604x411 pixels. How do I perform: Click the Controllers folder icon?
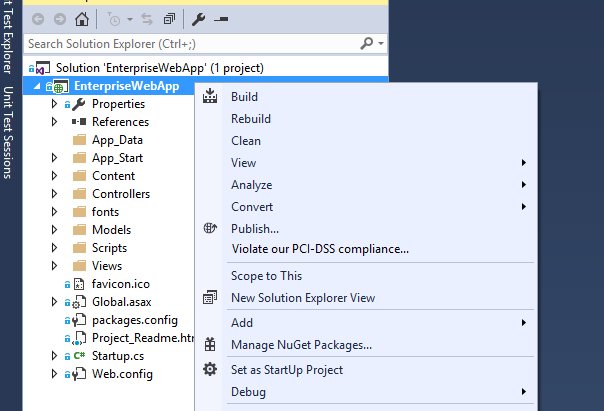click(x=79, y=194)
